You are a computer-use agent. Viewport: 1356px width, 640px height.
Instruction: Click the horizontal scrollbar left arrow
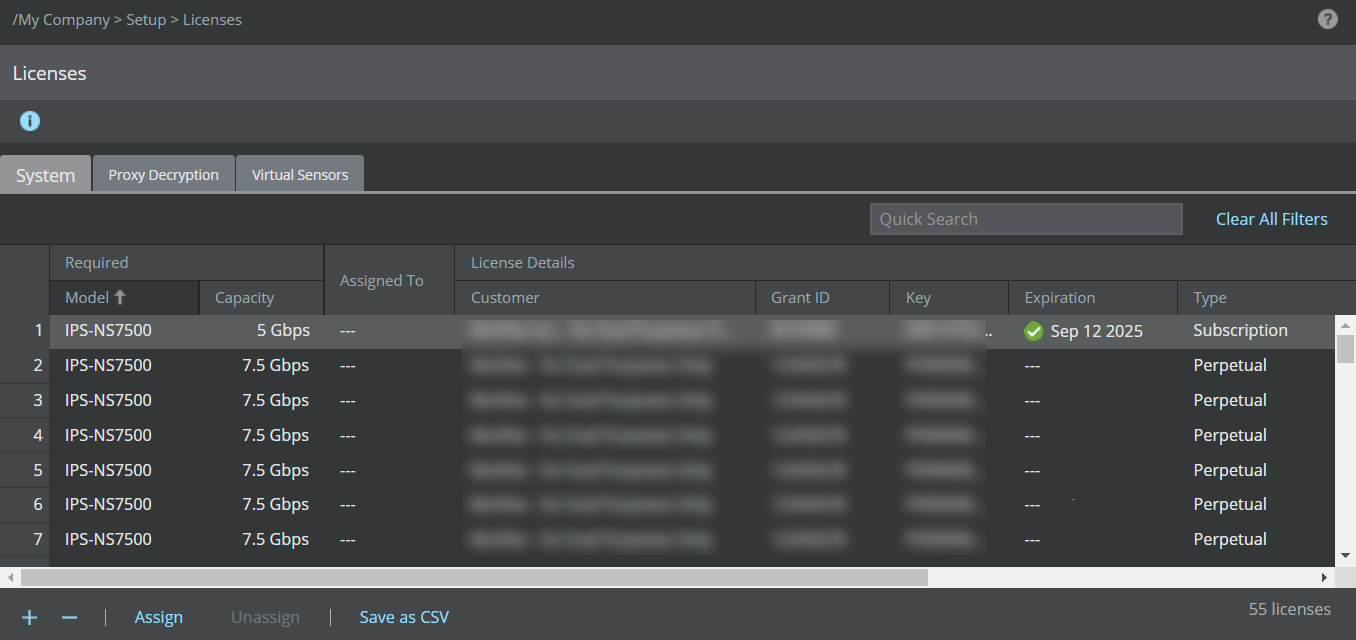click(10, 577)
